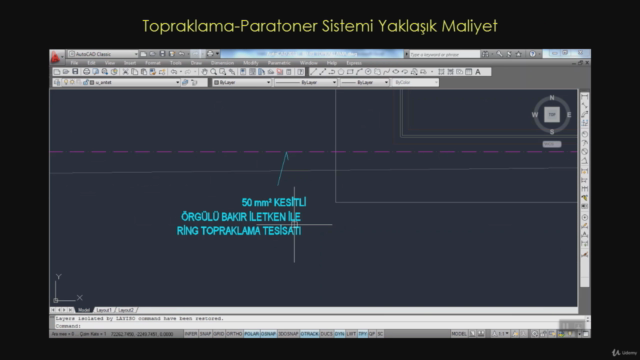Open the ByLayer color control dropdown
The image size is (640, 360).
(242, 82)
